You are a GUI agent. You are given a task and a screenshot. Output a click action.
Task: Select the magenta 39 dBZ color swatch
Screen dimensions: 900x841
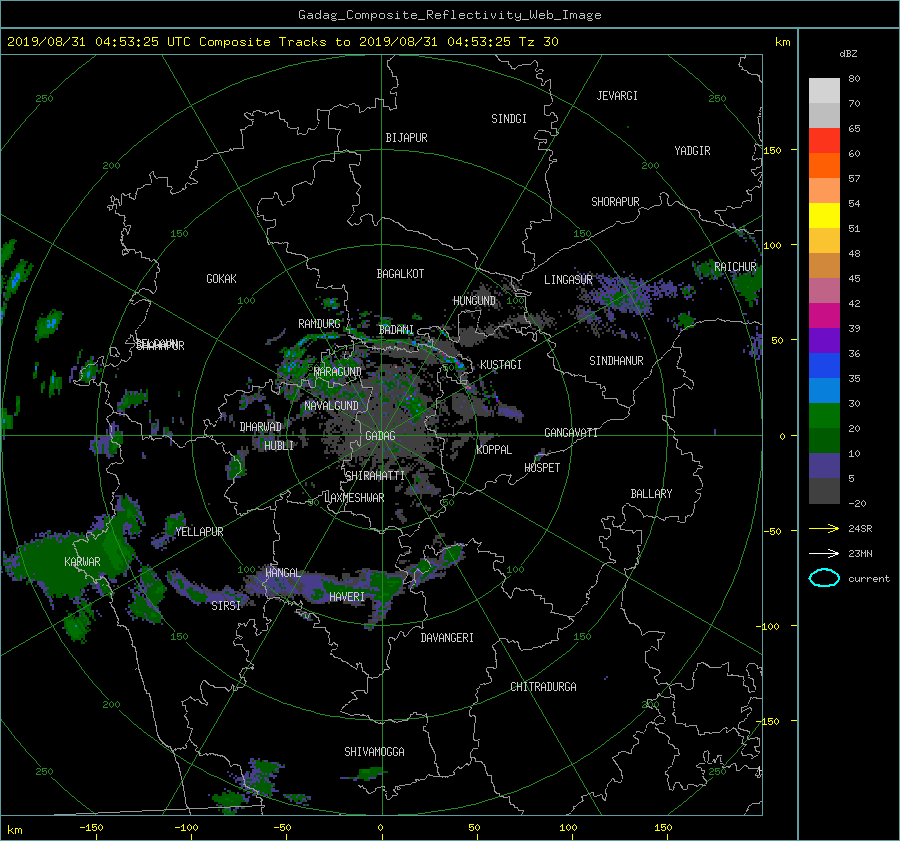(x=824, y=316)
